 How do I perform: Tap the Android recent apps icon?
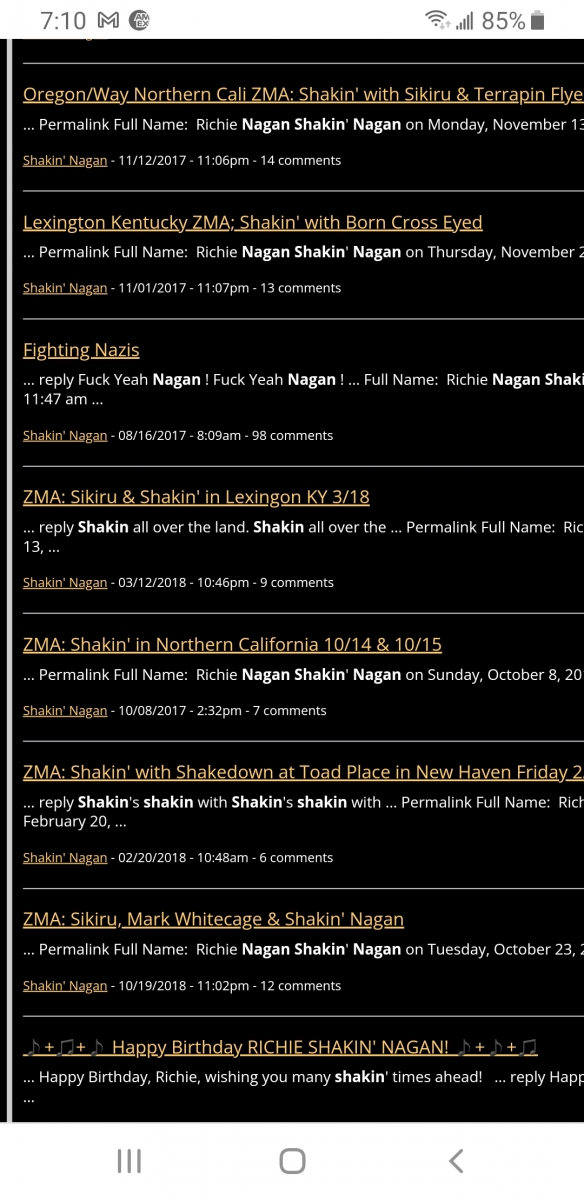click(x=129, y=1160)
